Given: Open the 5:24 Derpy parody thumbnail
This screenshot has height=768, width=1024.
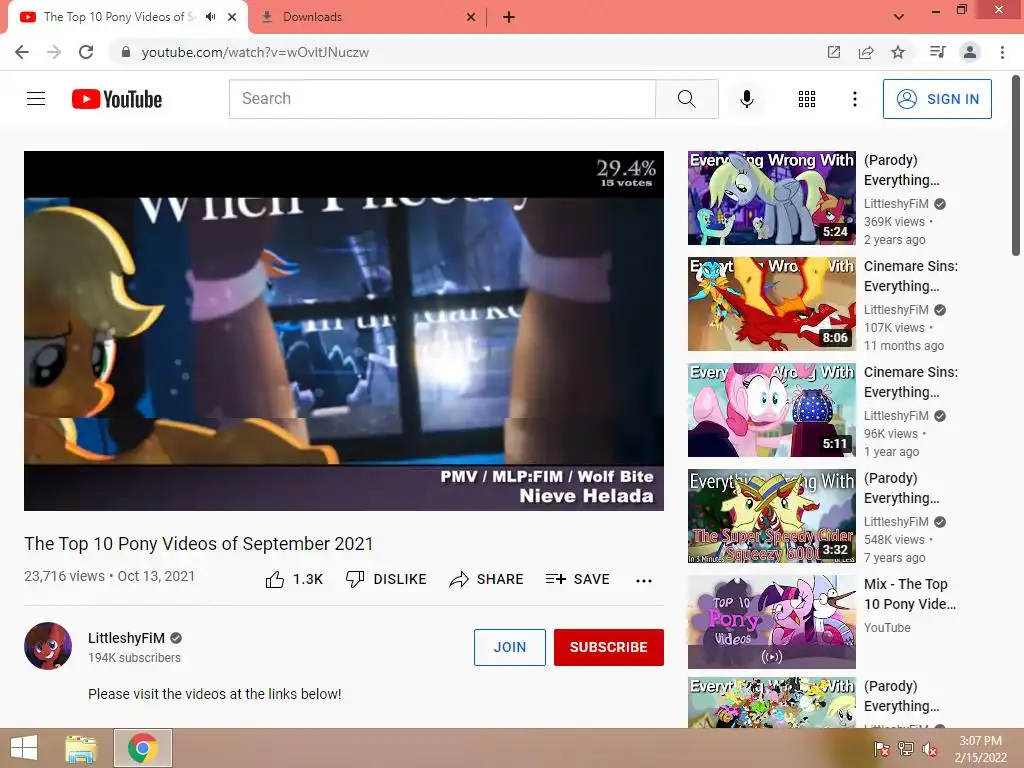Looking at the screenshot, I should [771, 198].
